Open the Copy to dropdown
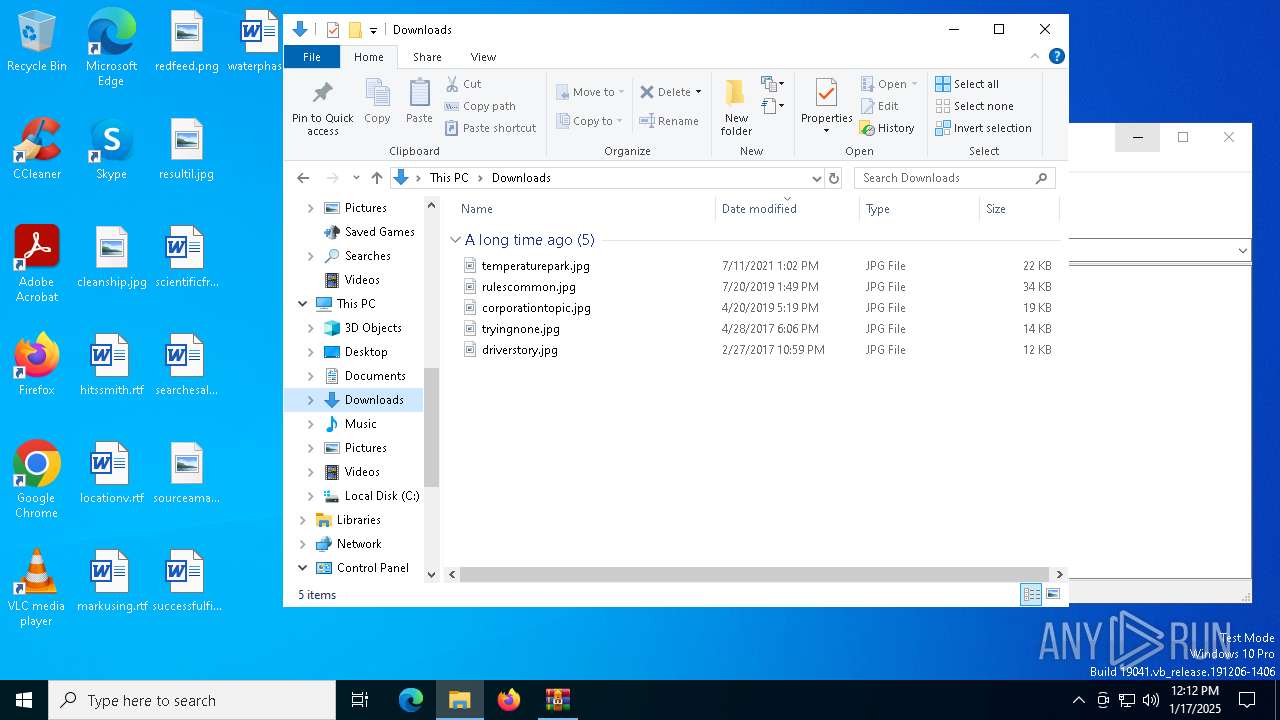This screenshot has height=720, width=1280. tap(589, 121)
